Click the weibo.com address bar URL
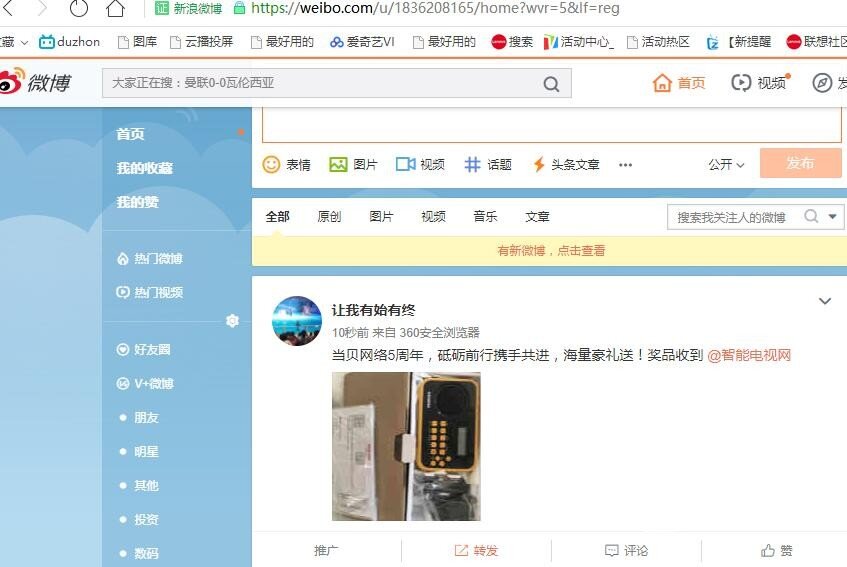Viewport: 847px width, 567px height. 435,8
